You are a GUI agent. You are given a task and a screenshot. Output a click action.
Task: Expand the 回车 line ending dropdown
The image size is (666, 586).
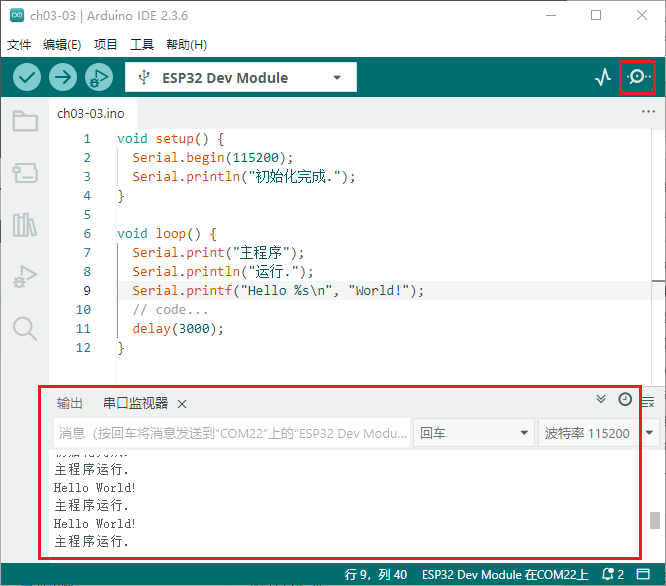(x=474, y=433)
